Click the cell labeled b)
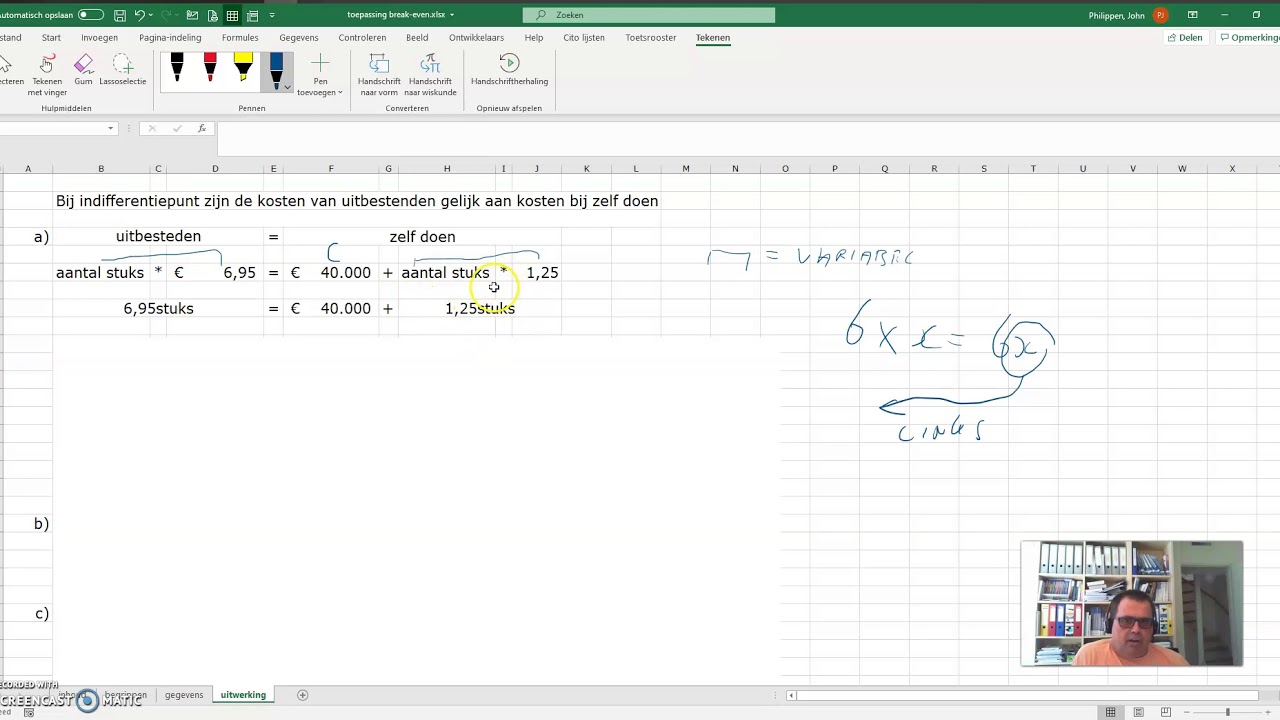This screenshot has width=1280, height=720. 41,524
